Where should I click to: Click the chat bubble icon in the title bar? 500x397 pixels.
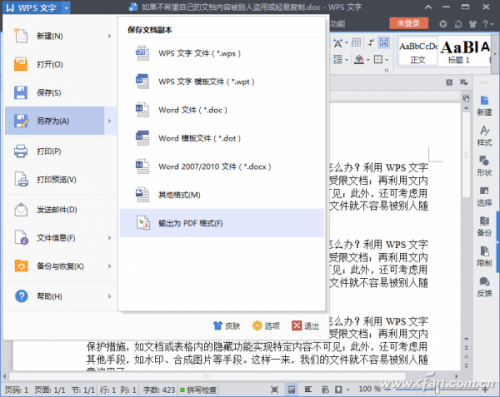pos(458,24)
